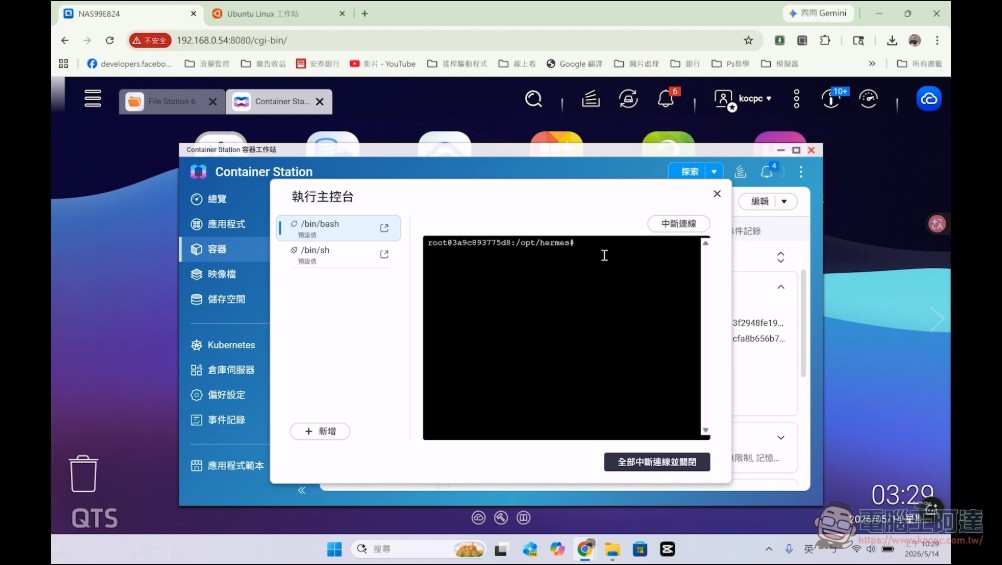Image resolution: width=1002 pixels, height=565 pixels.
Task: Open the dropdown arrow beside 探索
Action: (714, 171)
